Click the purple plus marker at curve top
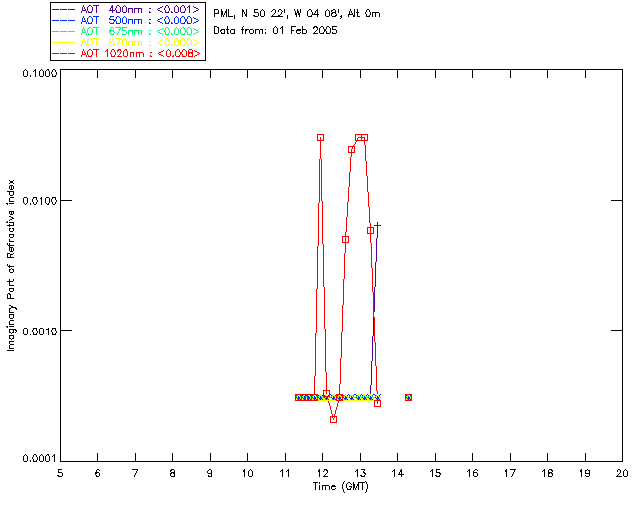 pos(378,225)
